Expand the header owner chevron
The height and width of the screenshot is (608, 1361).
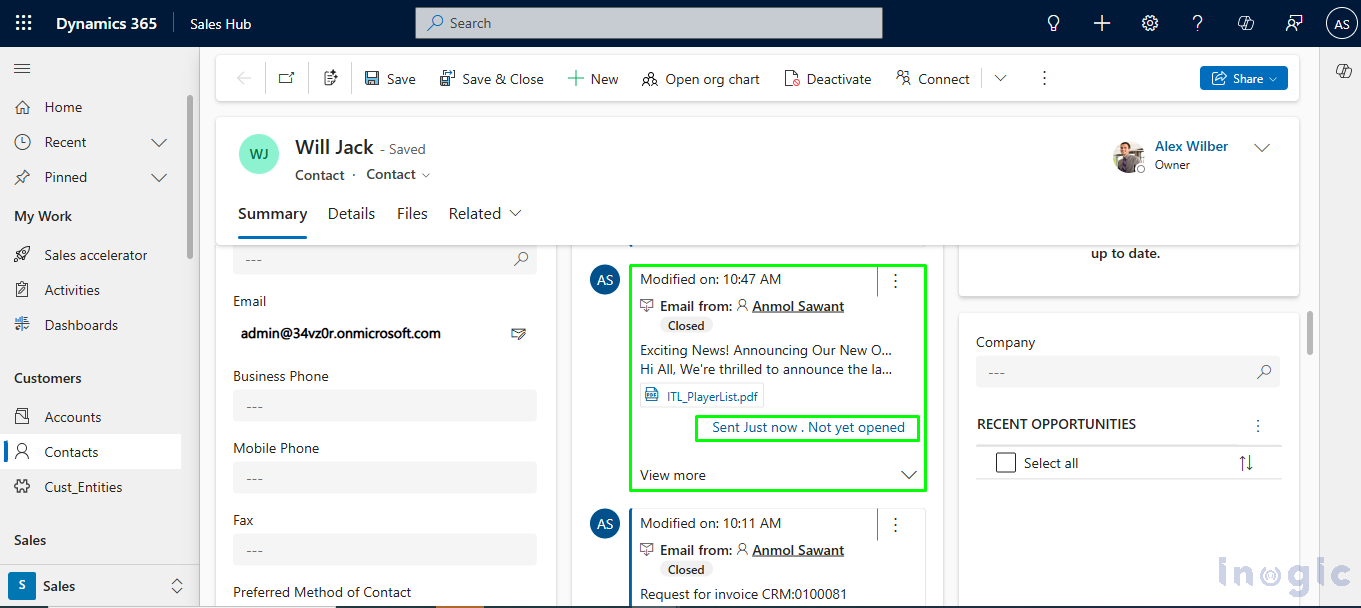[1262, 148]
